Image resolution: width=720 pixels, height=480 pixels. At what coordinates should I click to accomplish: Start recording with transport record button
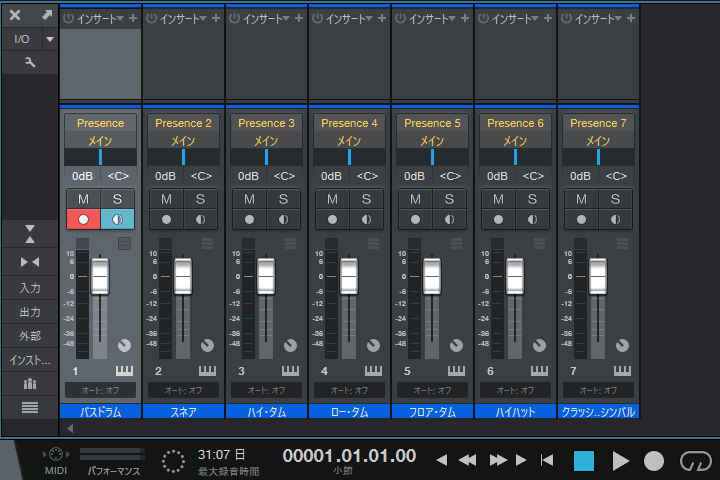point(654,460)
